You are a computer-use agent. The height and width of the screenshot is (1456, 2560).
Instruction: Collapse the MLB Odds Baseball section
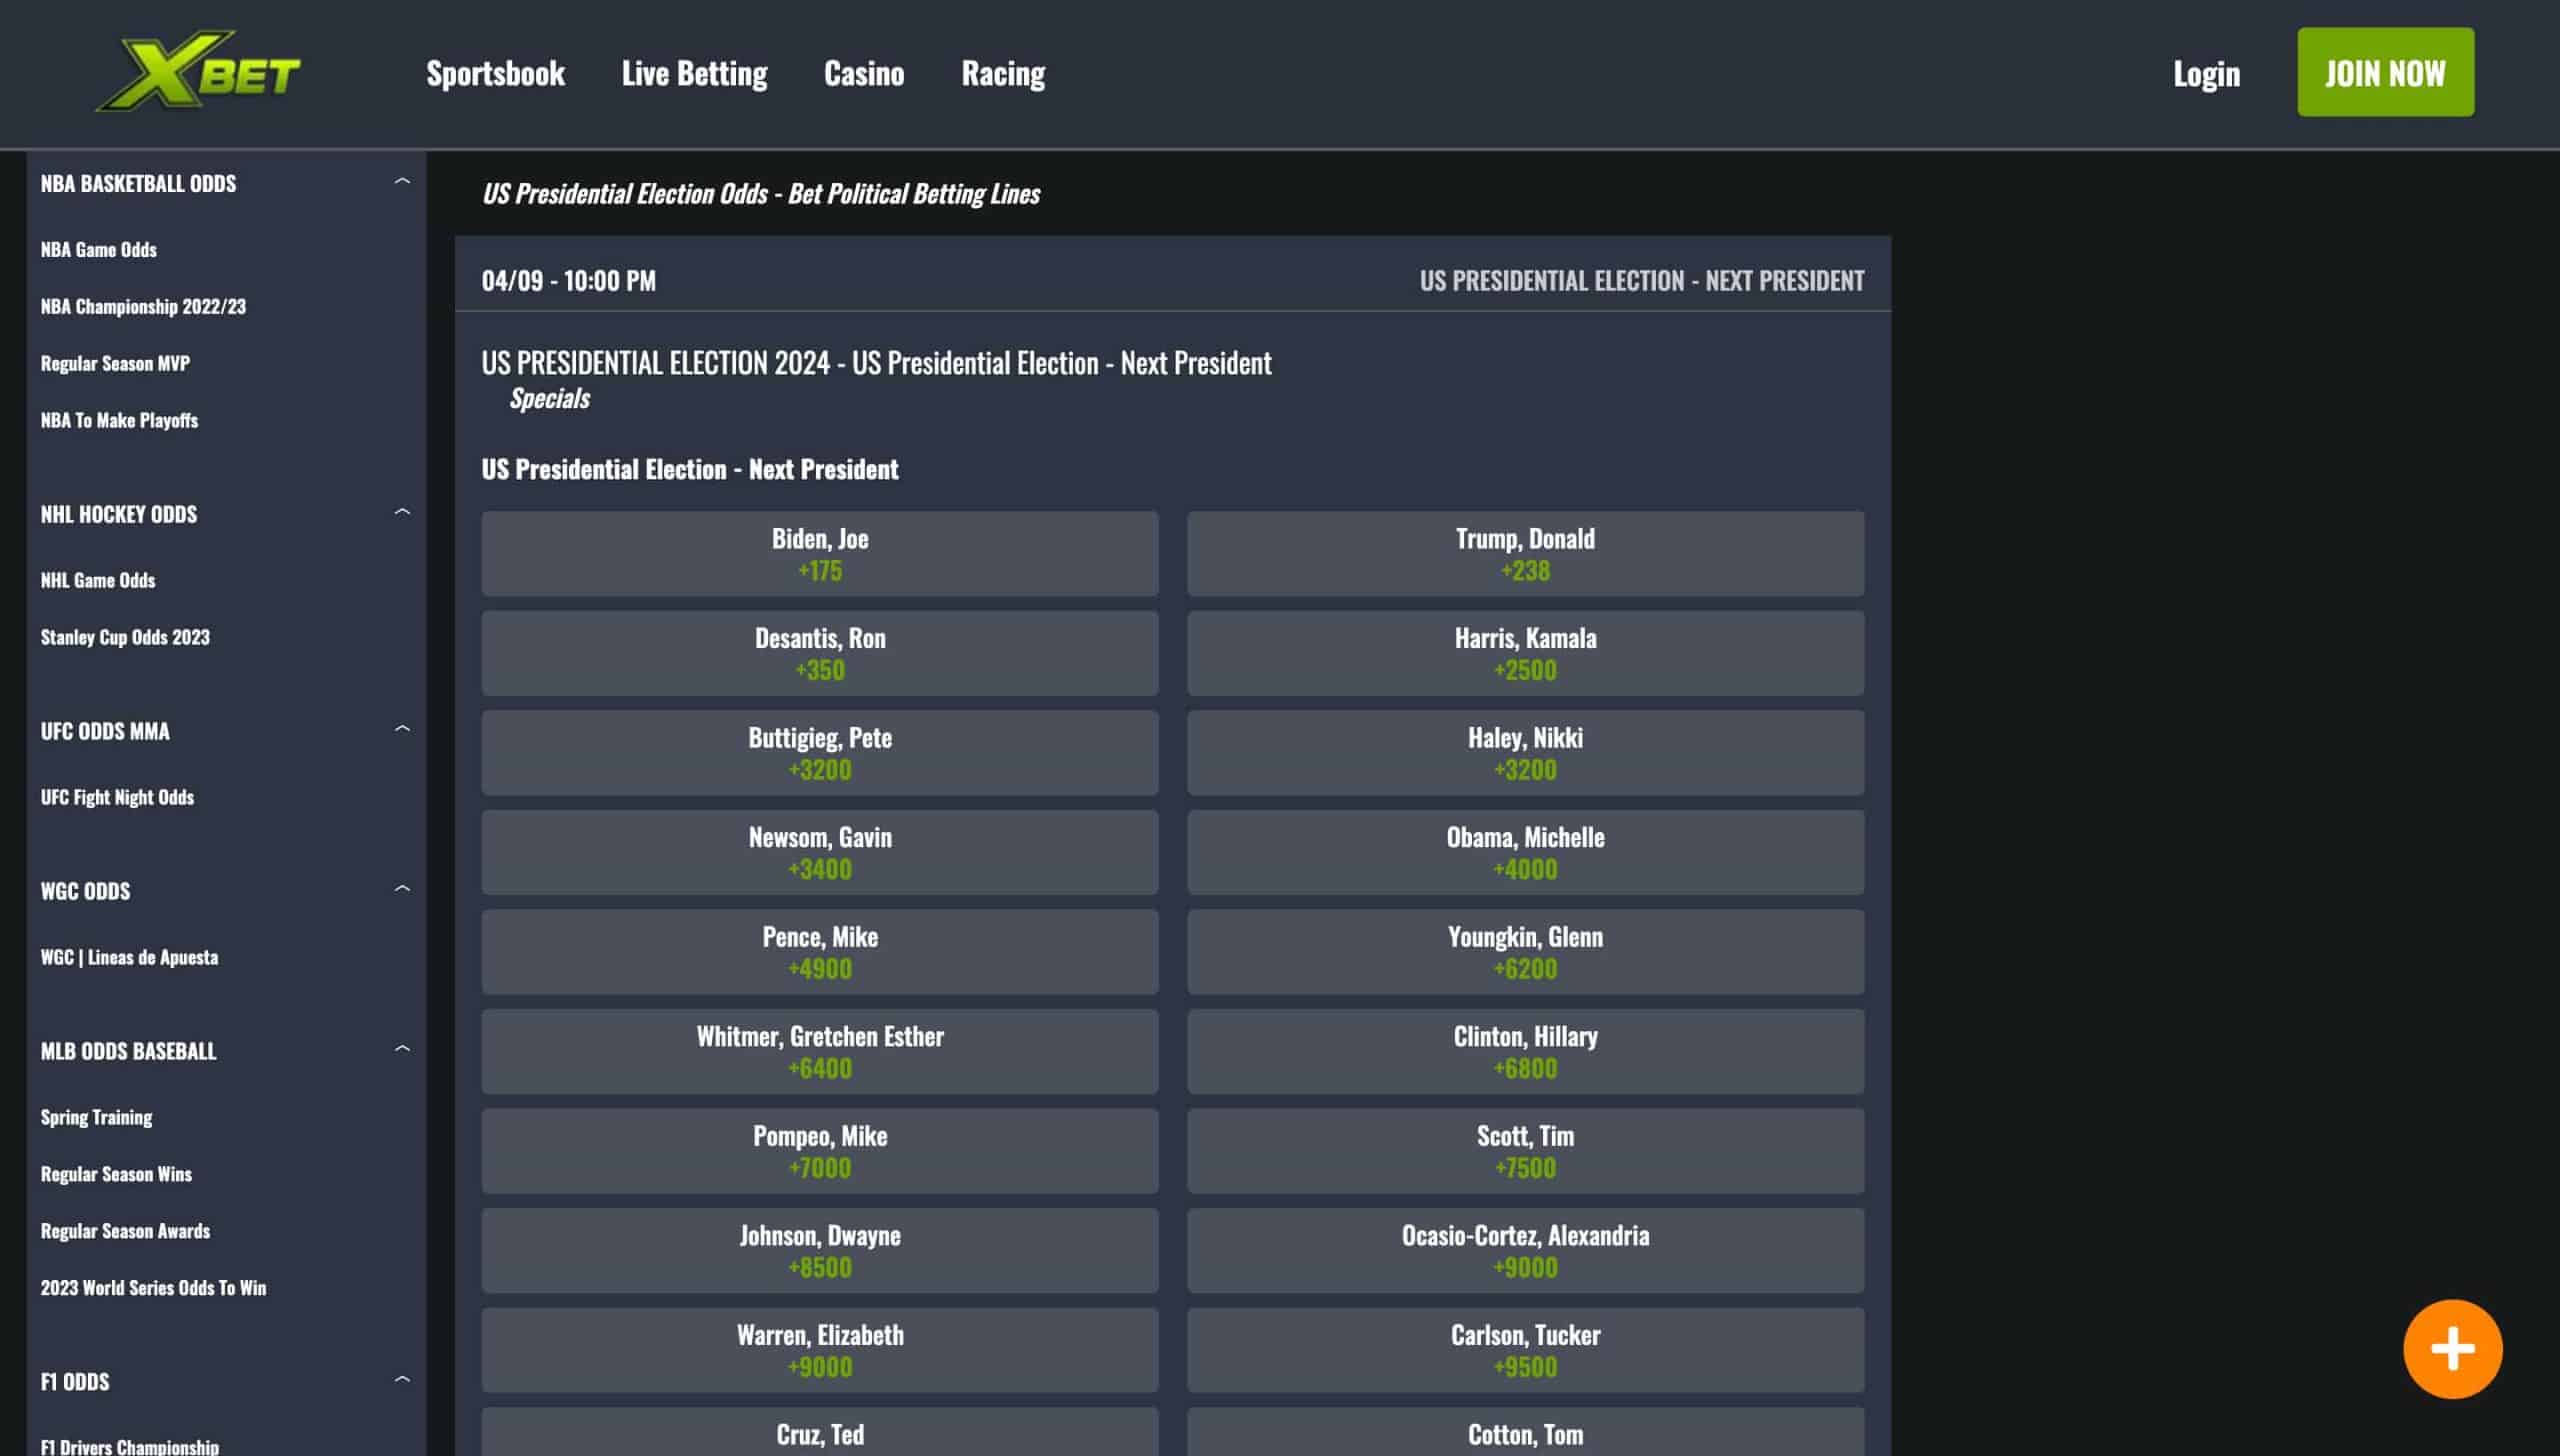(402, 1050)
